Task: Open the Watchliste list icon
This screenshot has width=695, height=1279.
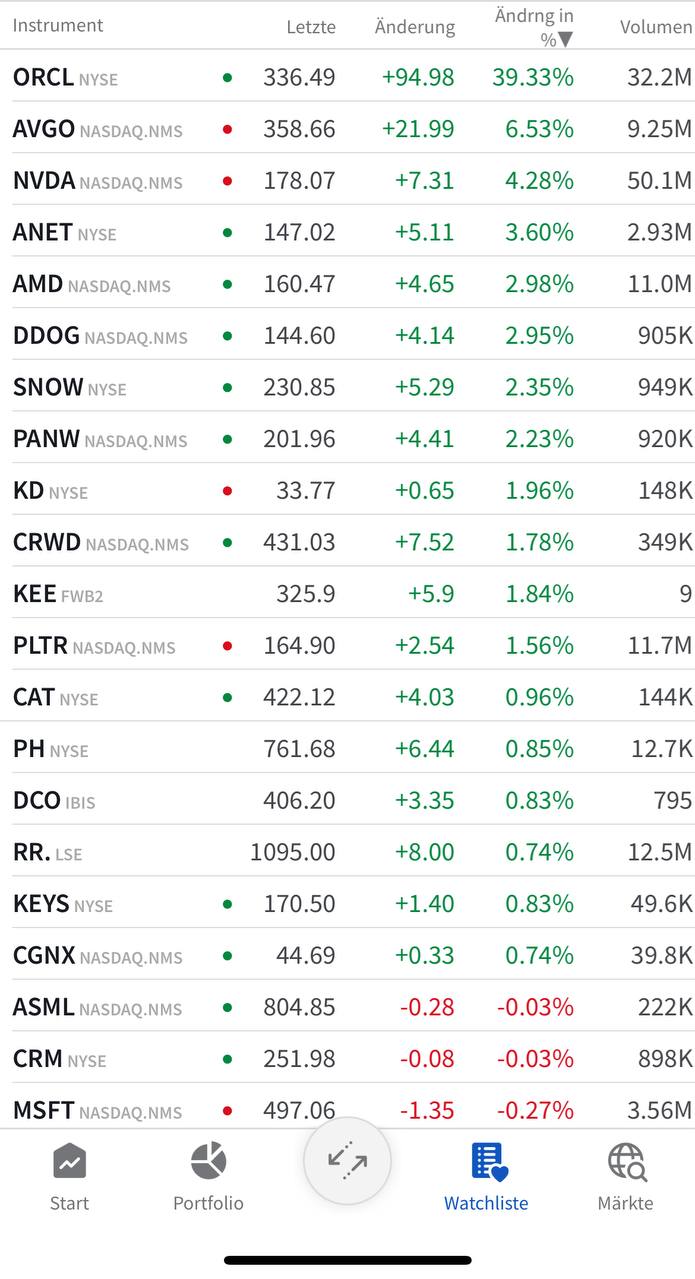Action: (488, 1163)
